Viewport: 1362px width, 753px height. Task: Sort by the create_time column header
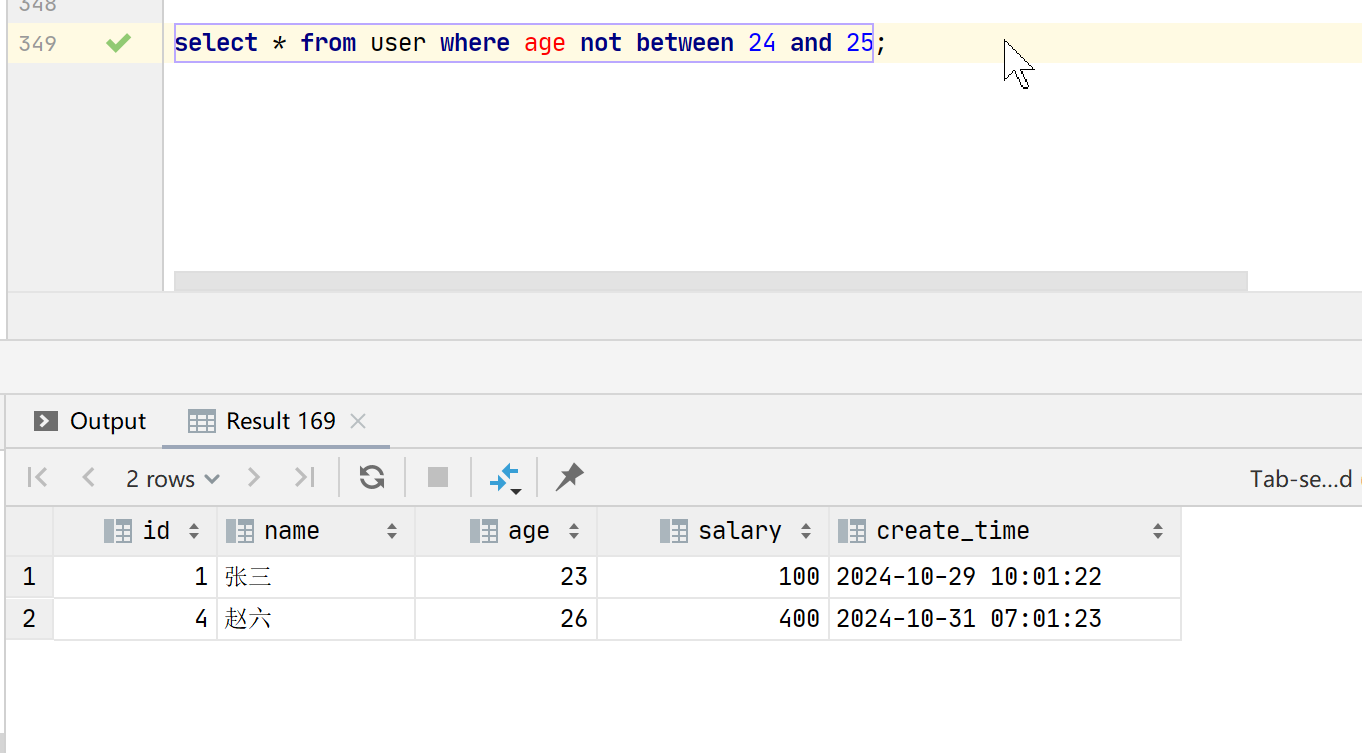[1005, 531]
